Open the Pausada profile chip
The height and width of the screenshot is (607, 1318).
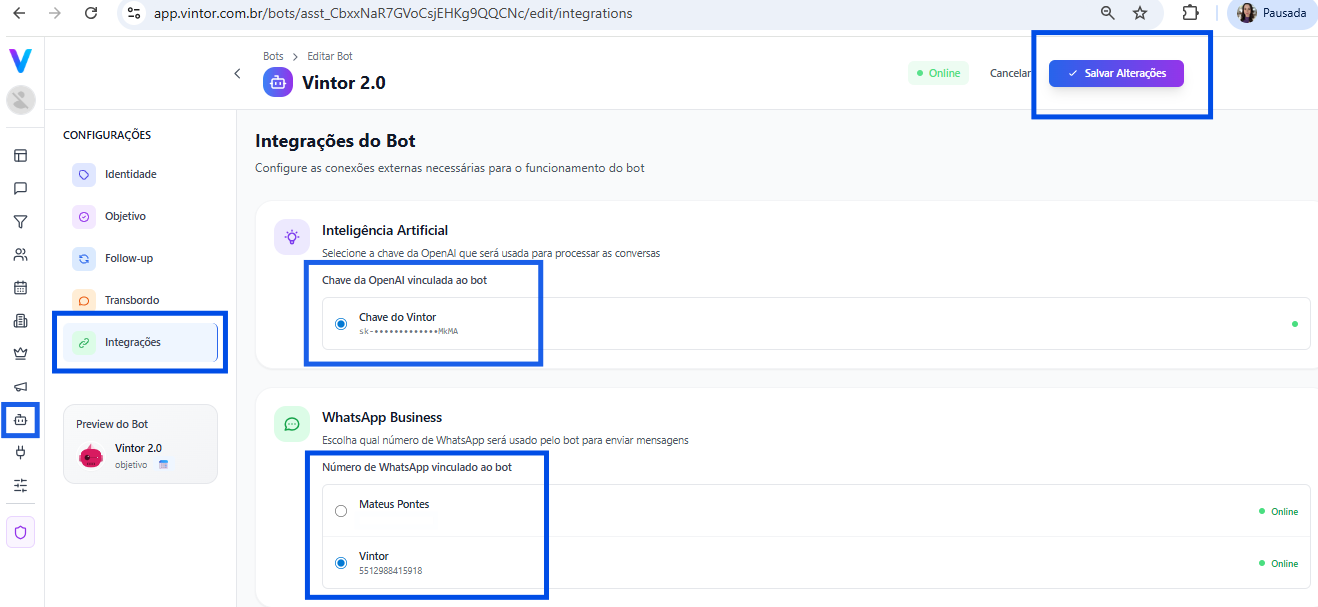click(x=1272, y=13)
